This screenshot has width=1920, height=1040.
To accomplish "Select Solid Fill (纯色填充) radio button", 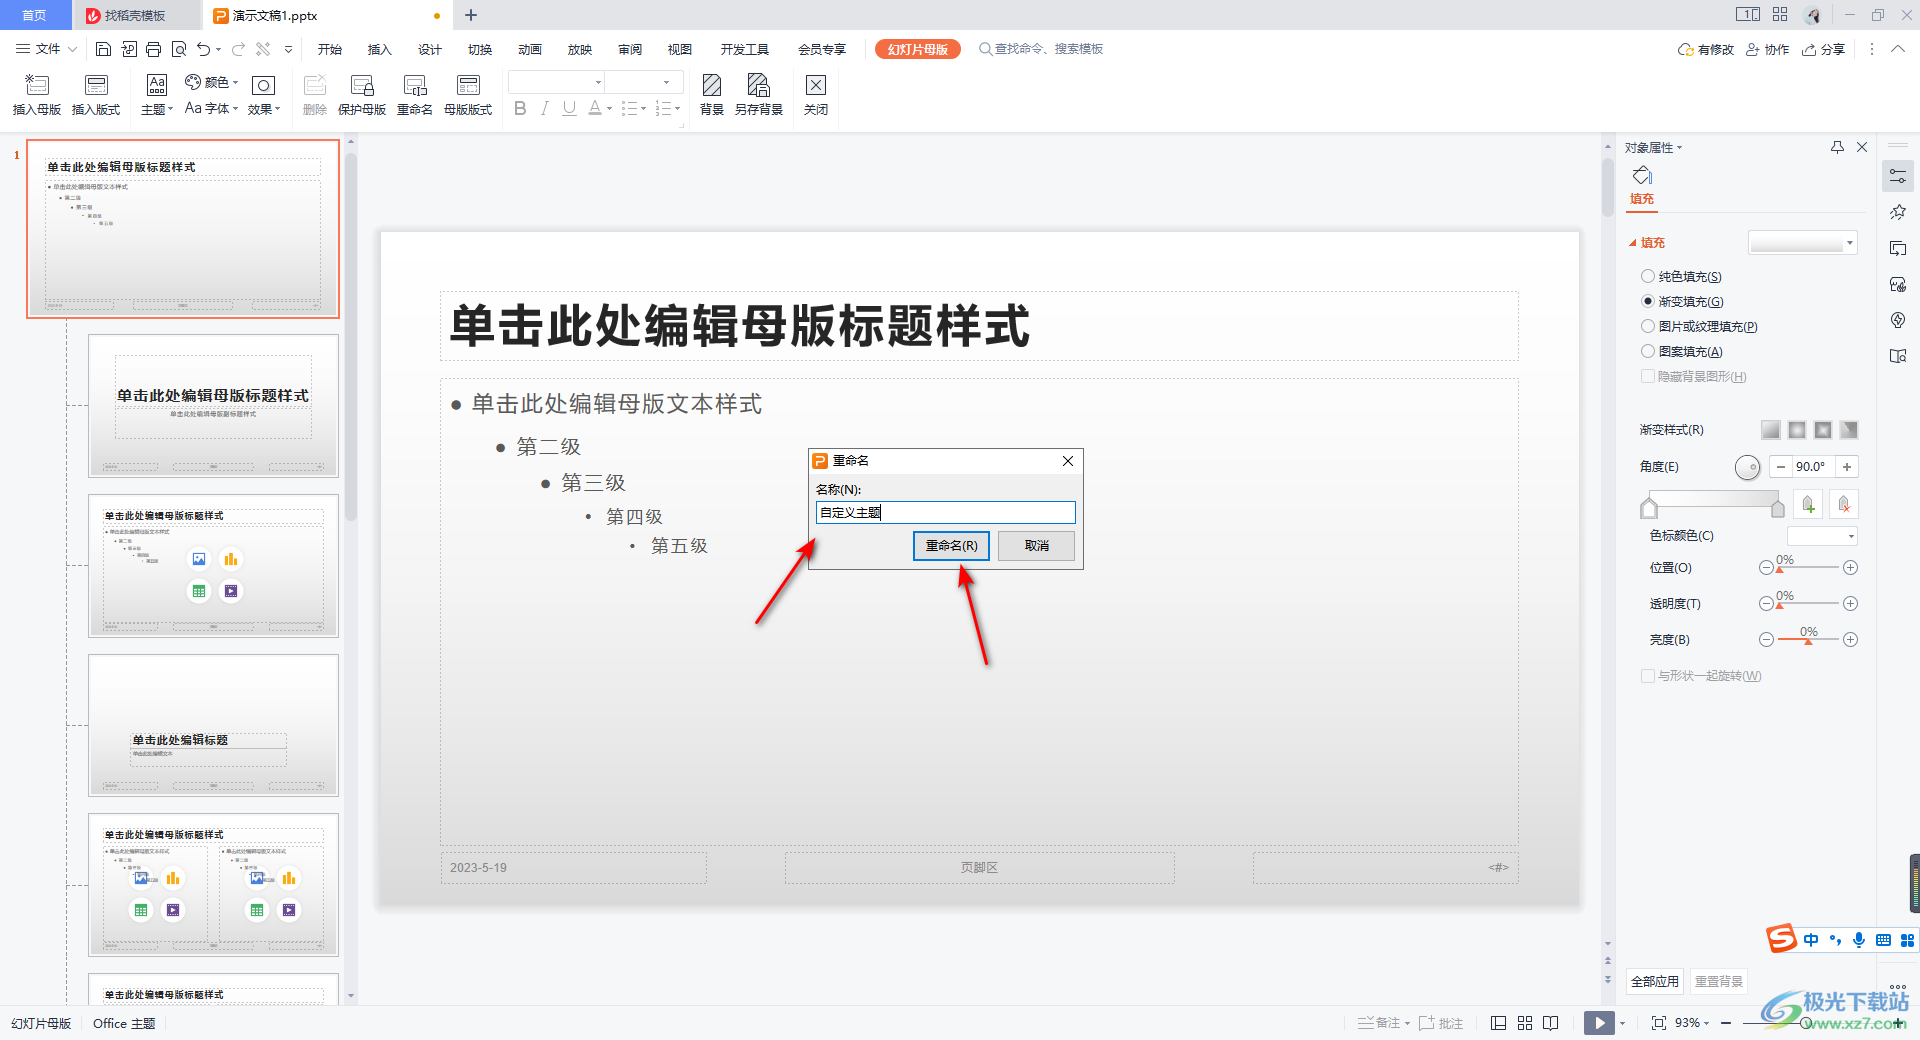I will click(1648, 277).
